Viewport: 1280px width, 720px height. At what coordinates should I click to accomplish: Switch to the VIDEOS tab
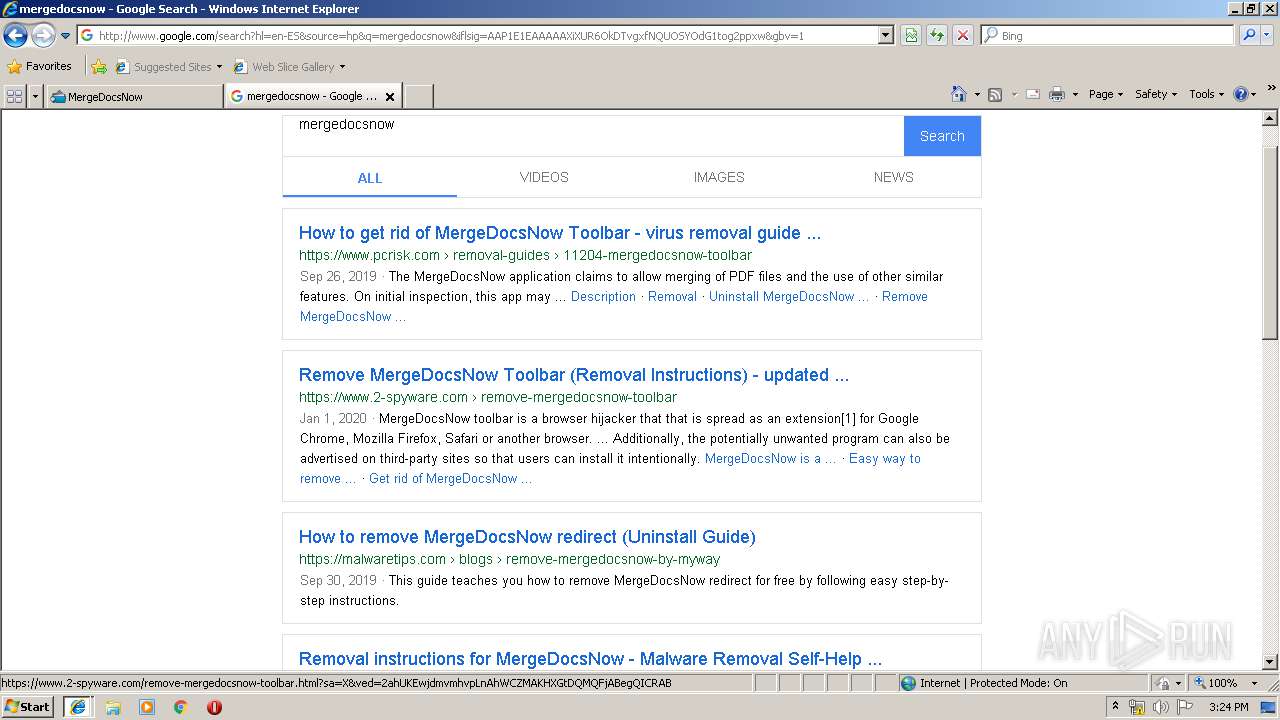[x=544, y=177]
